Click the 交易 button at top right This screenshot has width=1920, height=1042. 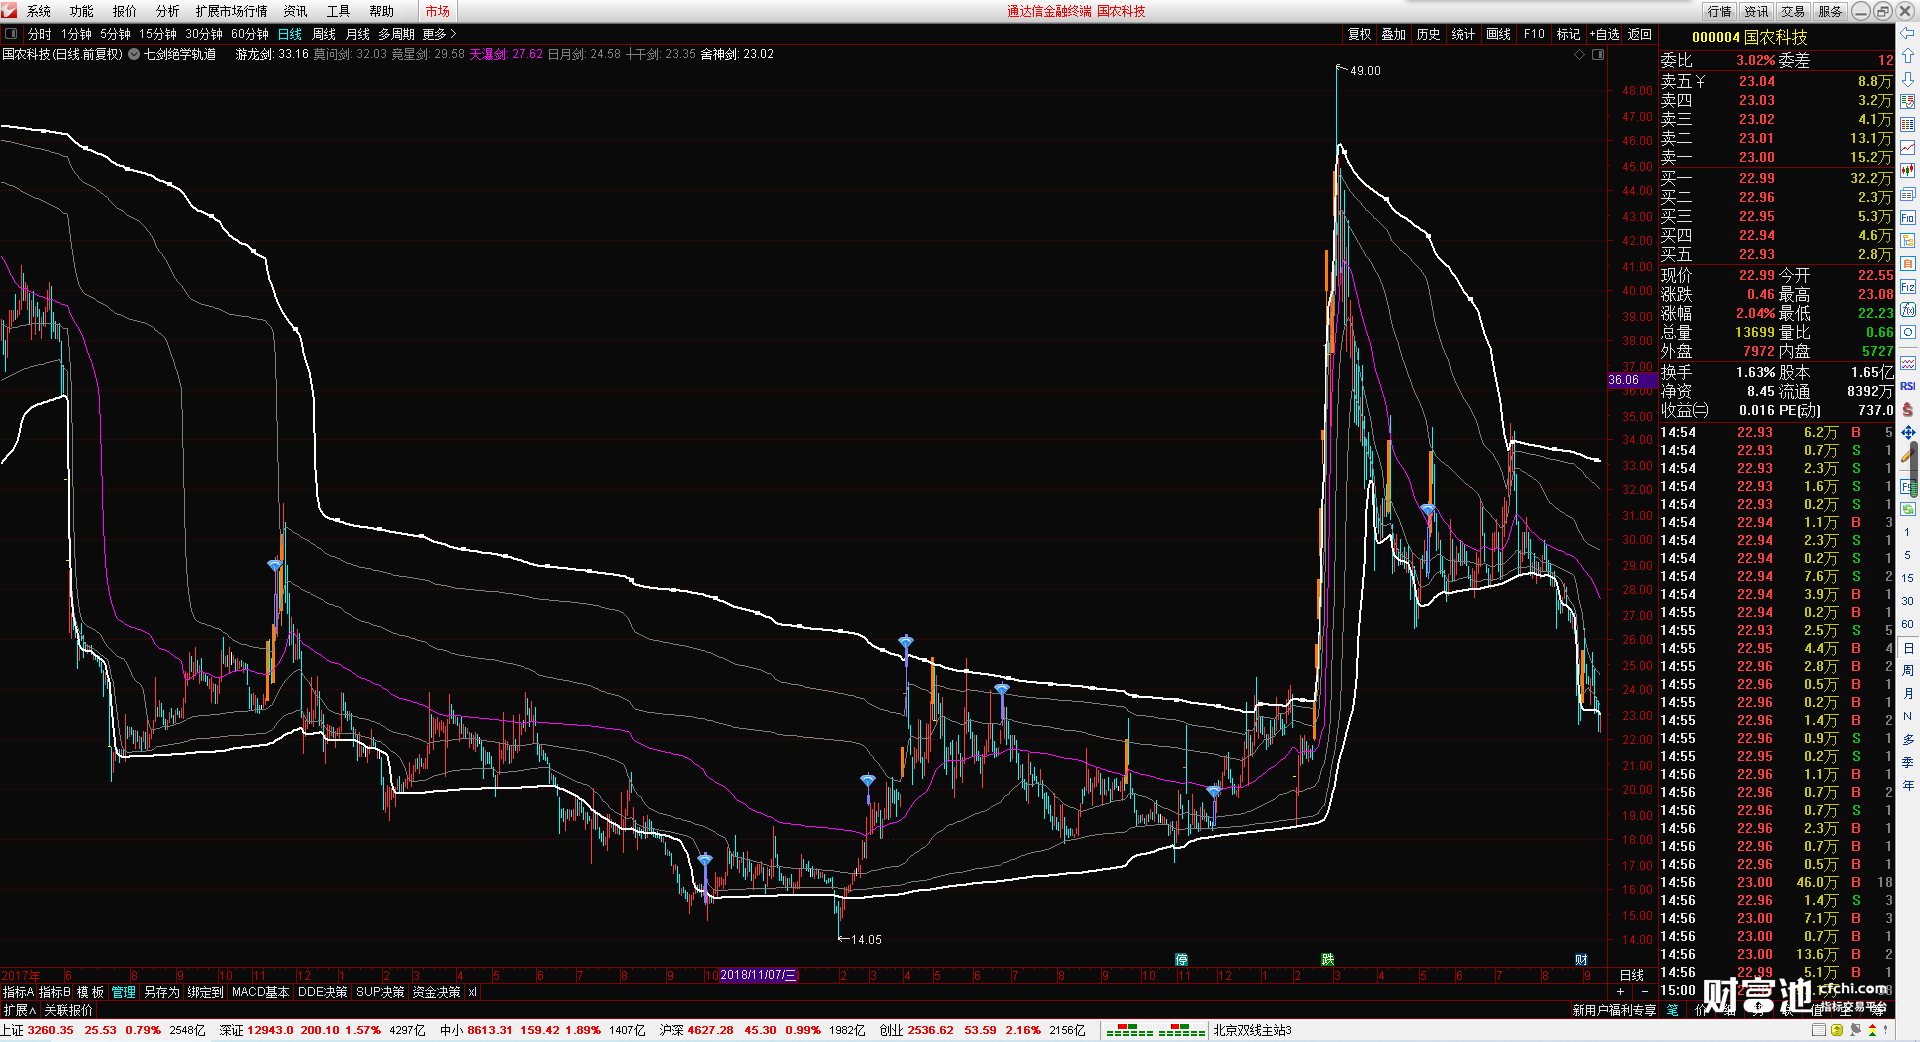[1794, 11]
